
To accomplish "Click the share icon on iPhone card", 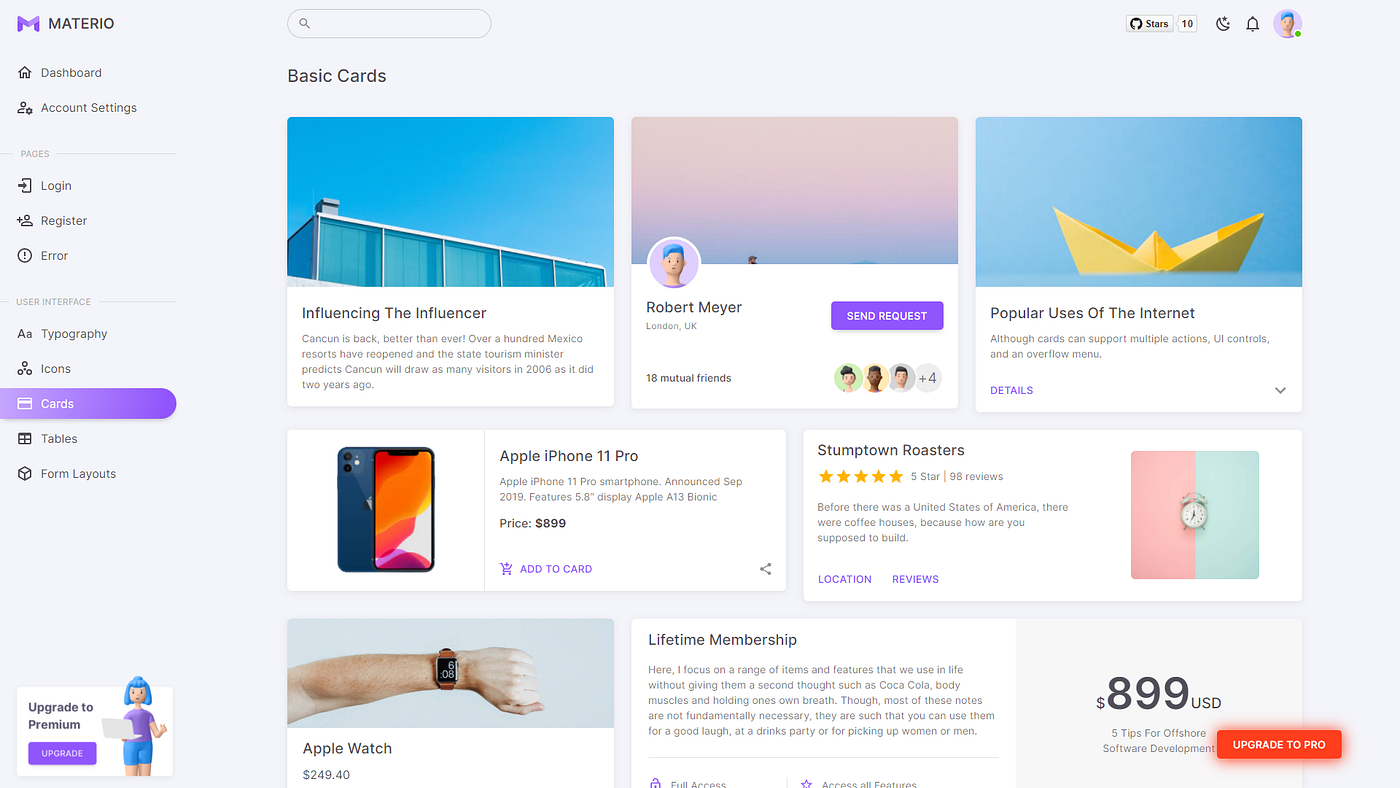I will point(765,569).
